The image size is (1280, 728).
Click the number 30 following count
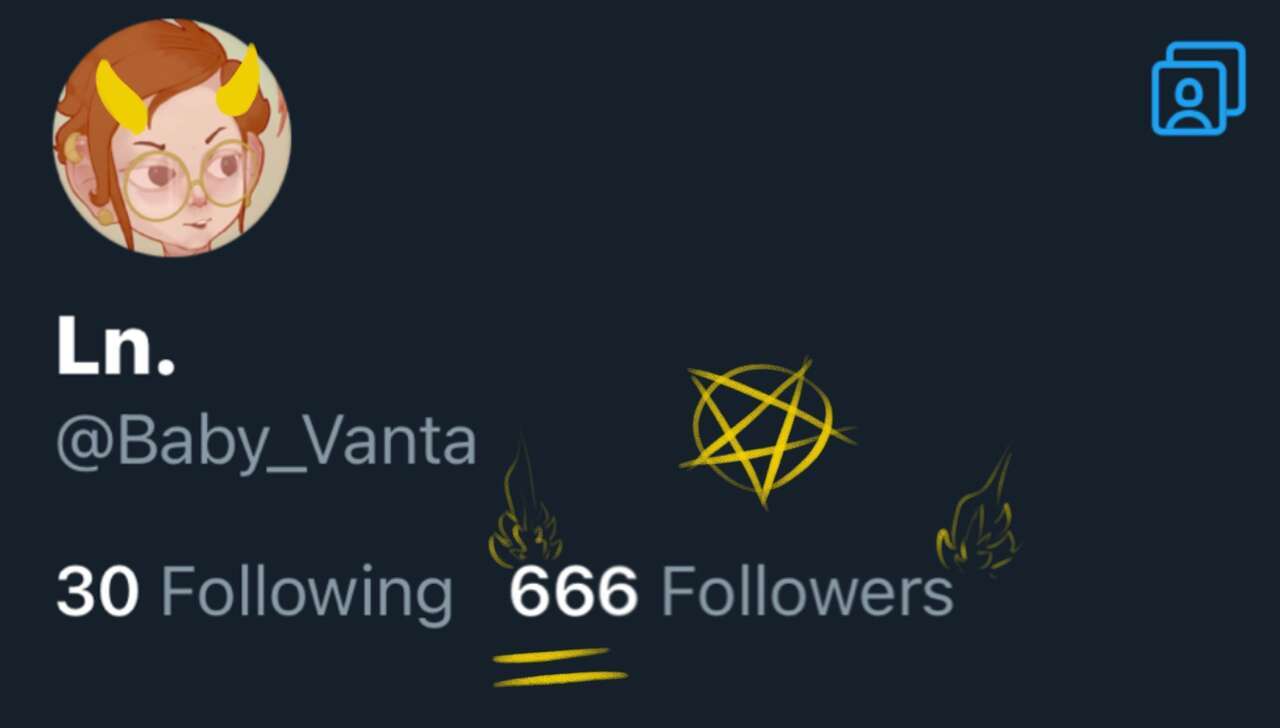coord(97,591)
